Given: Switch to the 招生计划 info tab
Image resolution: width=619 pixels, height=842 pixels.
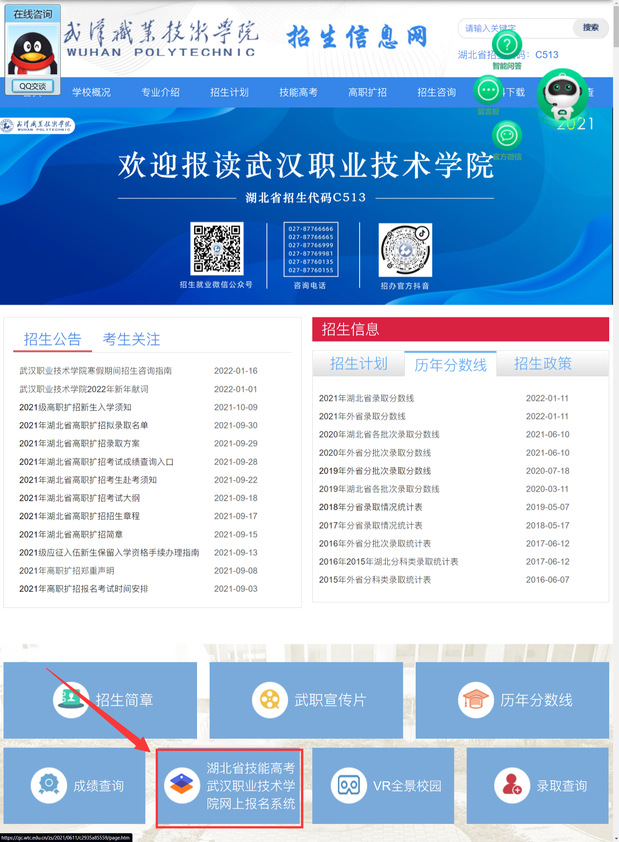Looking at the screenshot, I should pyautogui.click(x=359, y=364).
